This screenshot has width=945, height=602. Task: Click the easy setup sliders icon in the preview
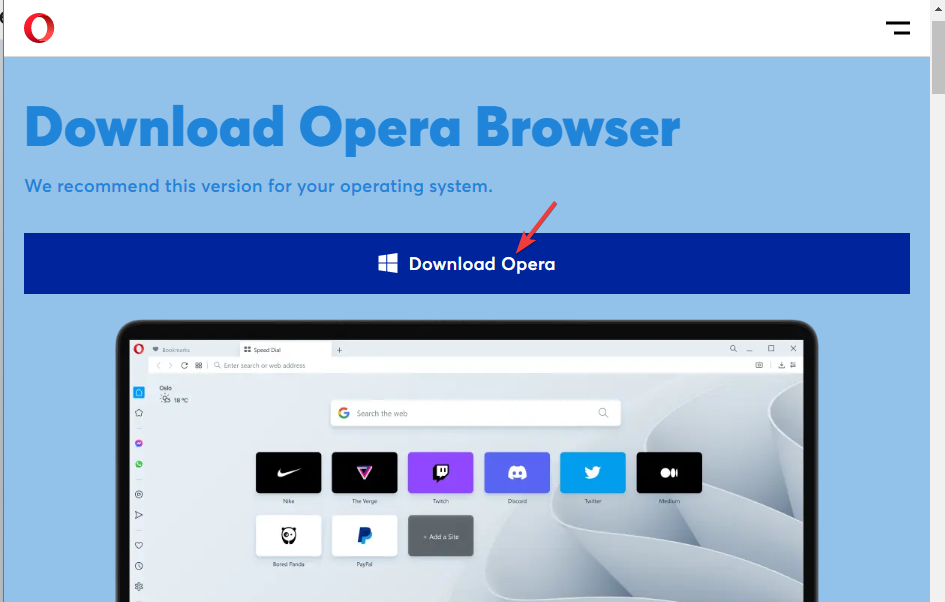[x=793, y=365]
